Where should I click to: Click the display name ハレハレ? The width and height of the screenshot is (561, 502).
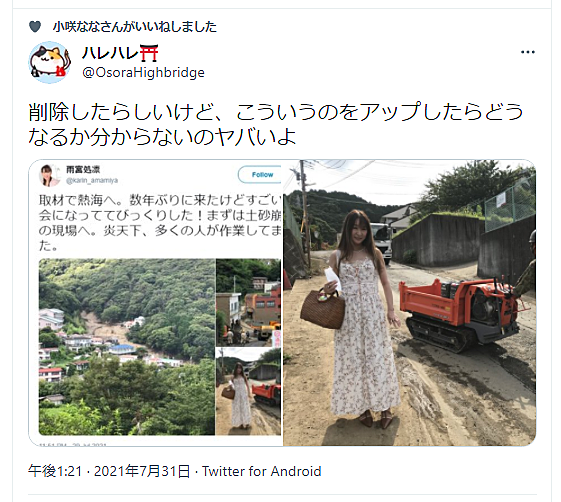(x=110, y=53)
